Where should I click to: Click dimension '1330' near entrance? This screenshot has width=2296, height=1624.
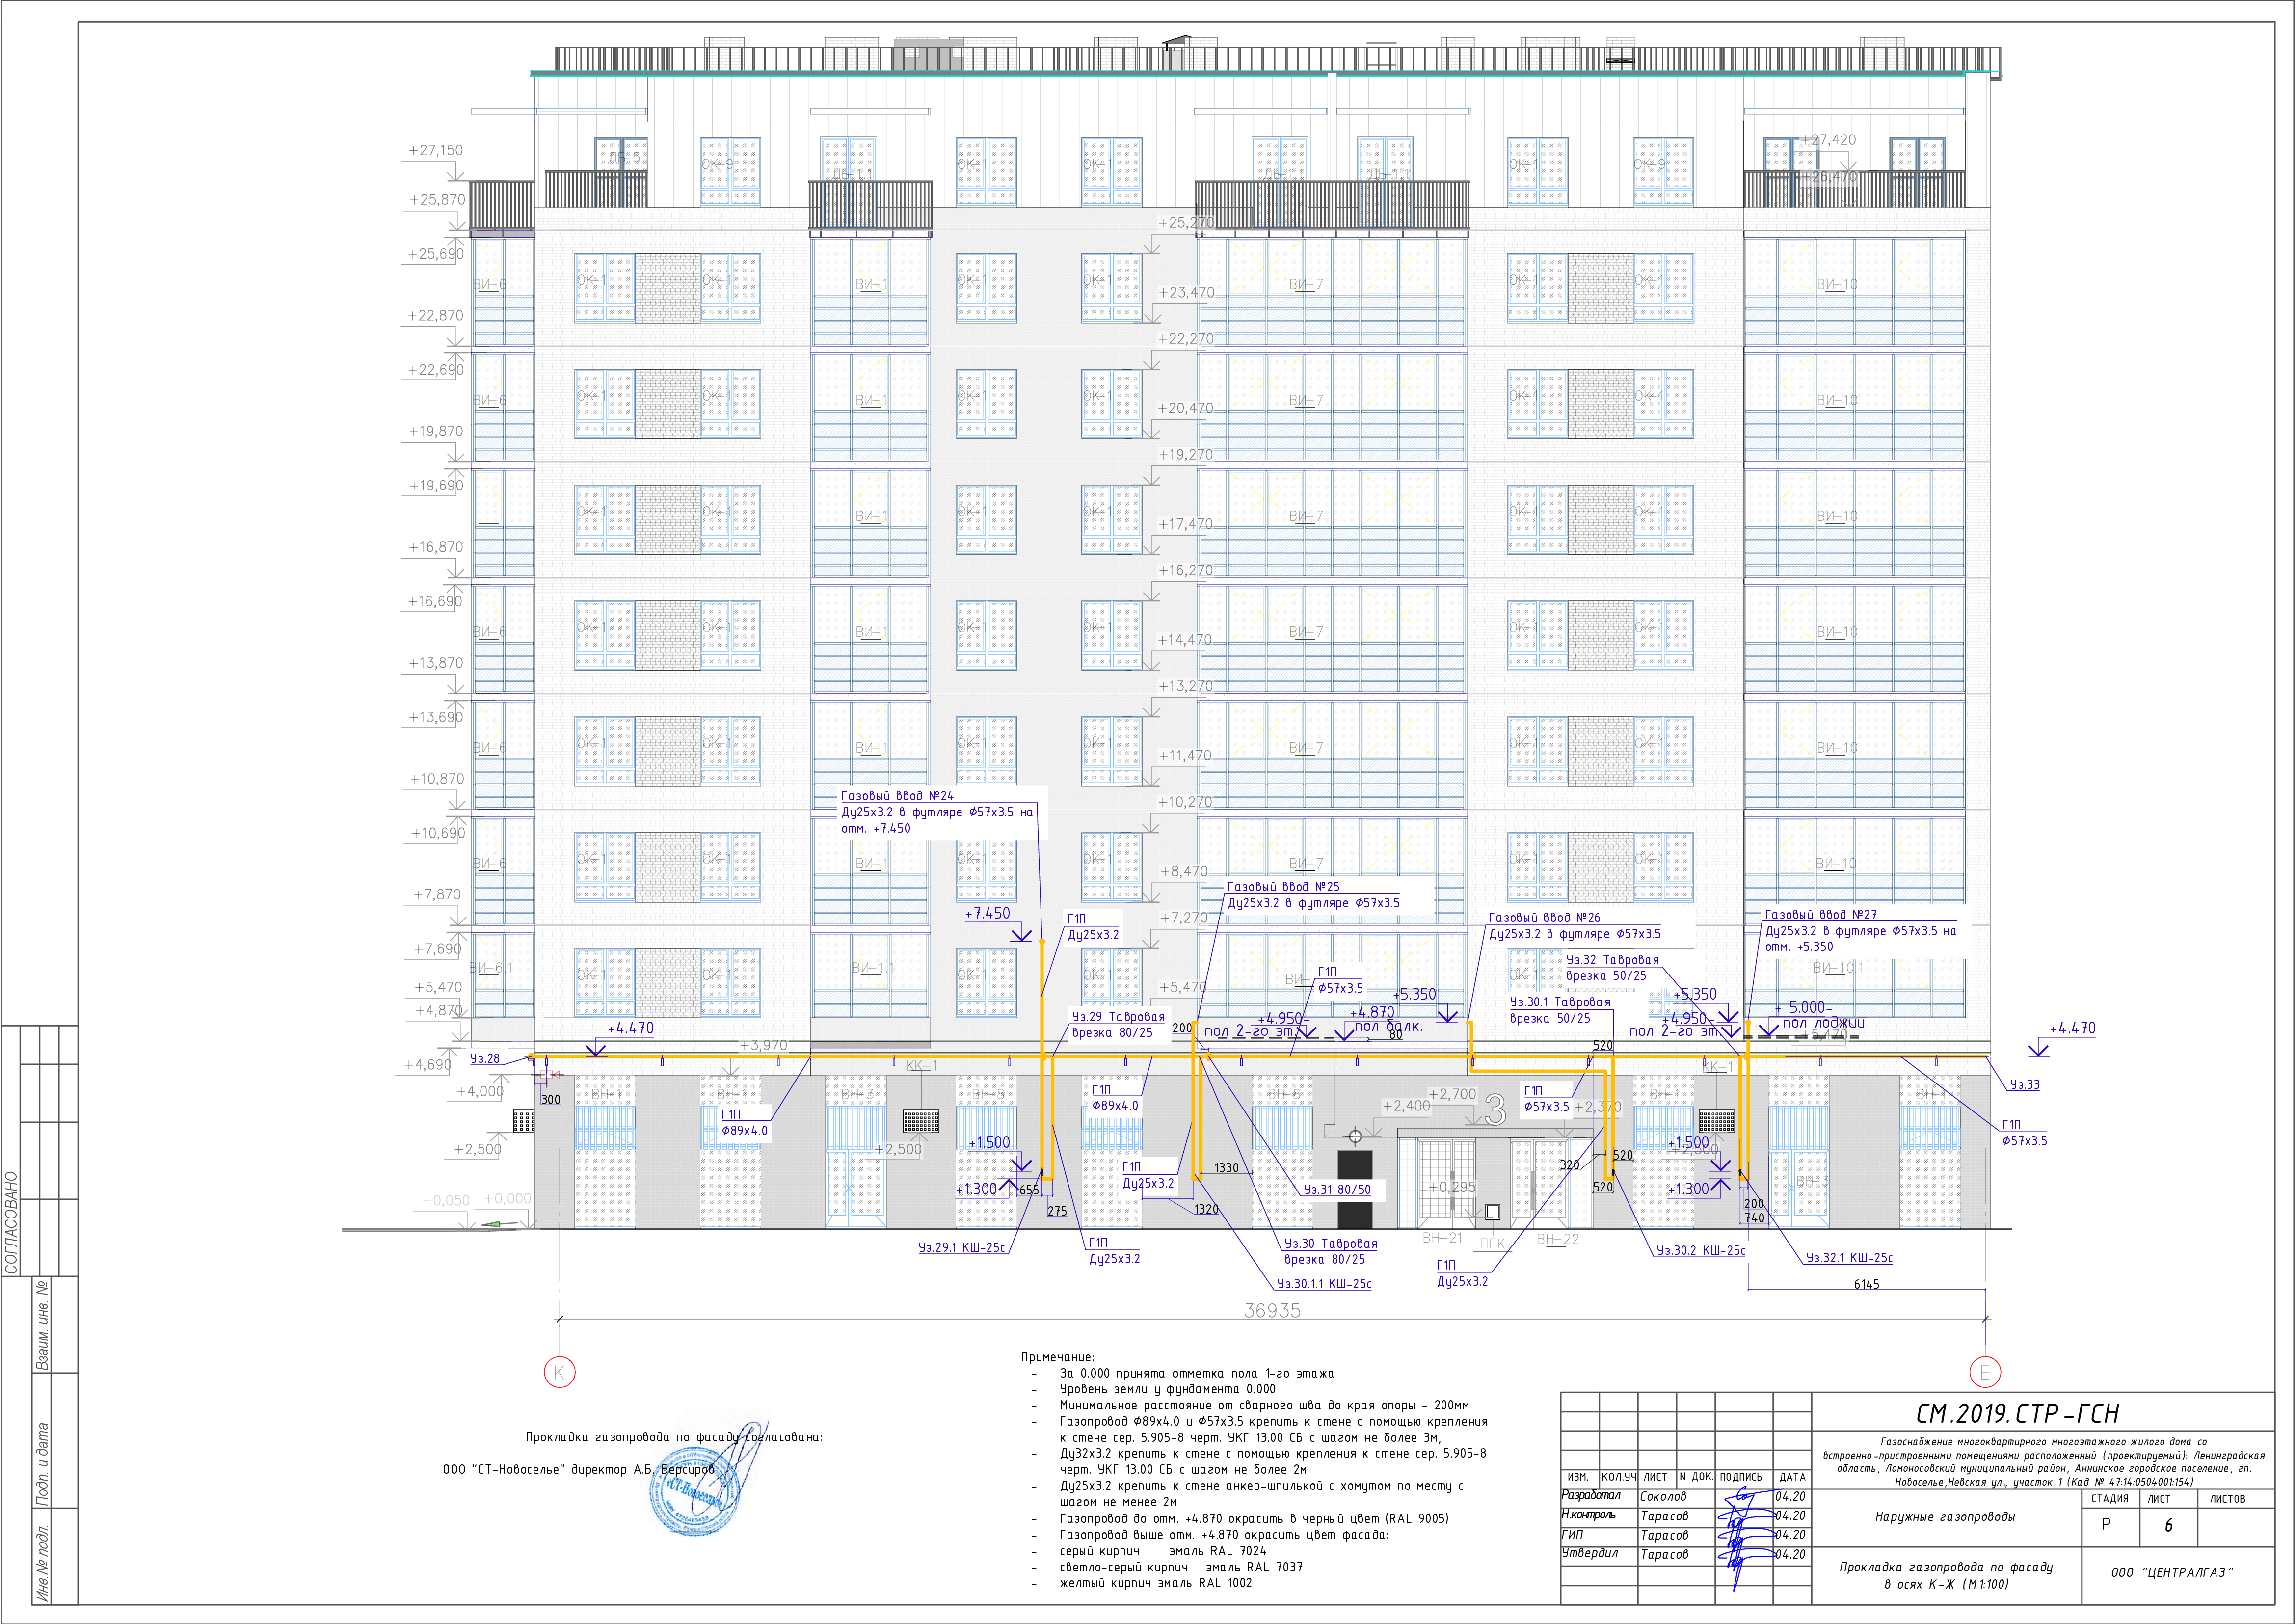click(1226, 1168)
